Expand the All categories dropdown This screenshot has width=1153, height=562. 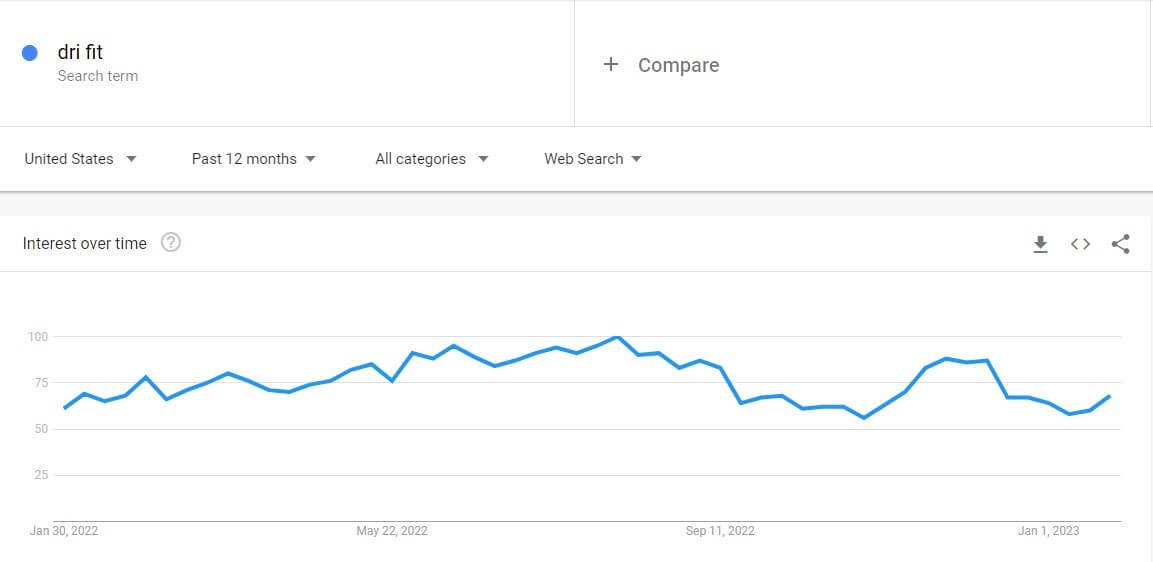pyautogui.click(x=432, y=159)
